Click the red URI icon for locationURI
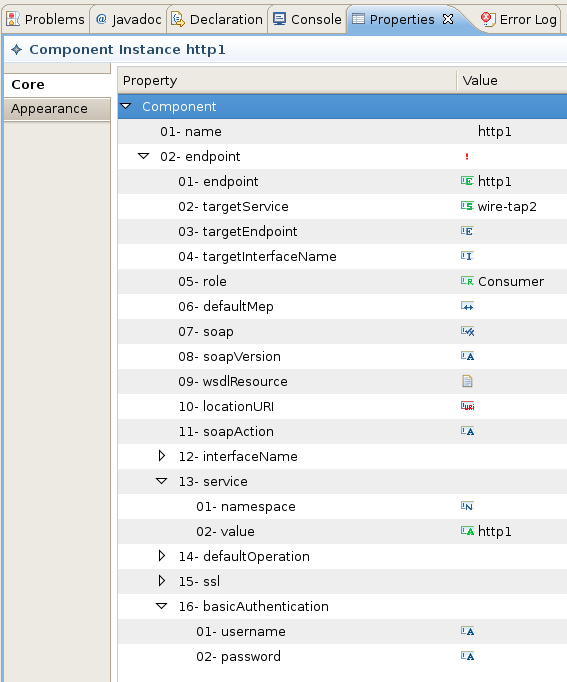 (467, 406)
